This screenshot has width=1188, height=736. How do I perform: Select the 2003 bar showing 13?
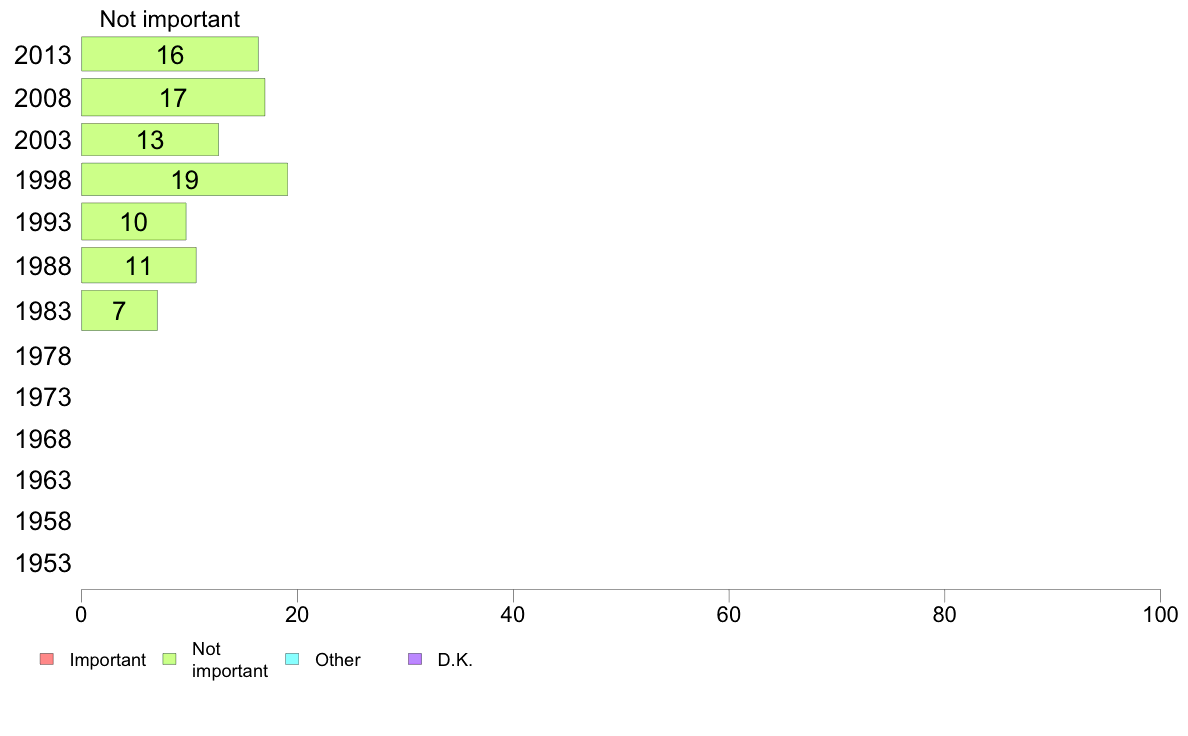click(150, 139)
